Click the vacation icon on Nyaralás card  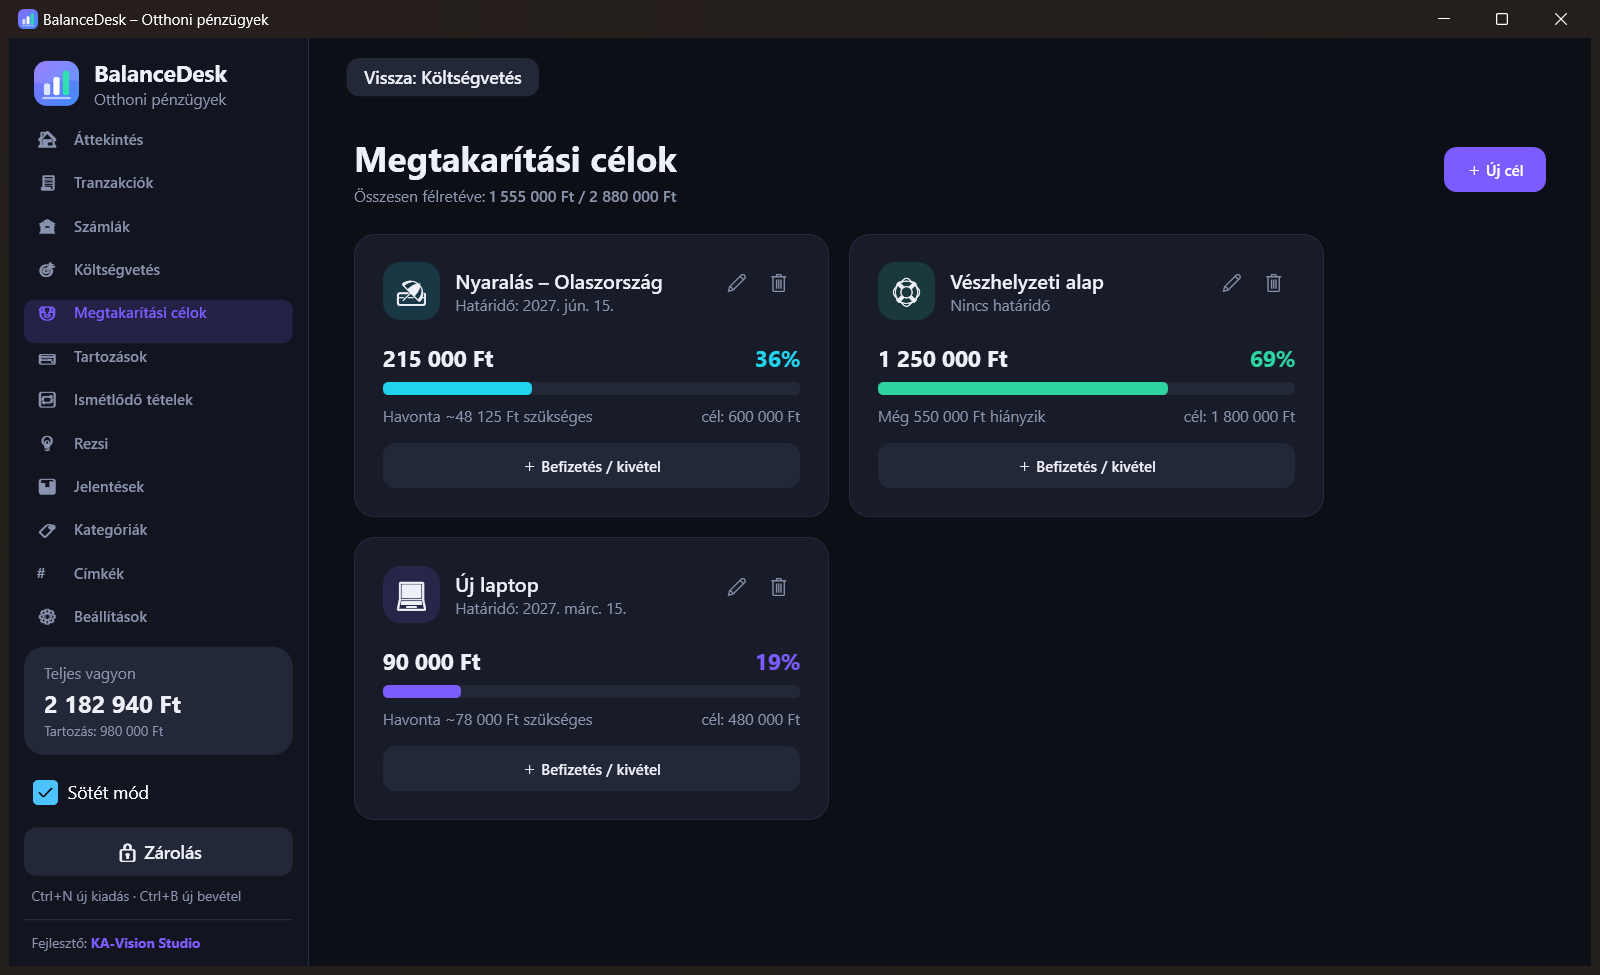pos(411,291)
